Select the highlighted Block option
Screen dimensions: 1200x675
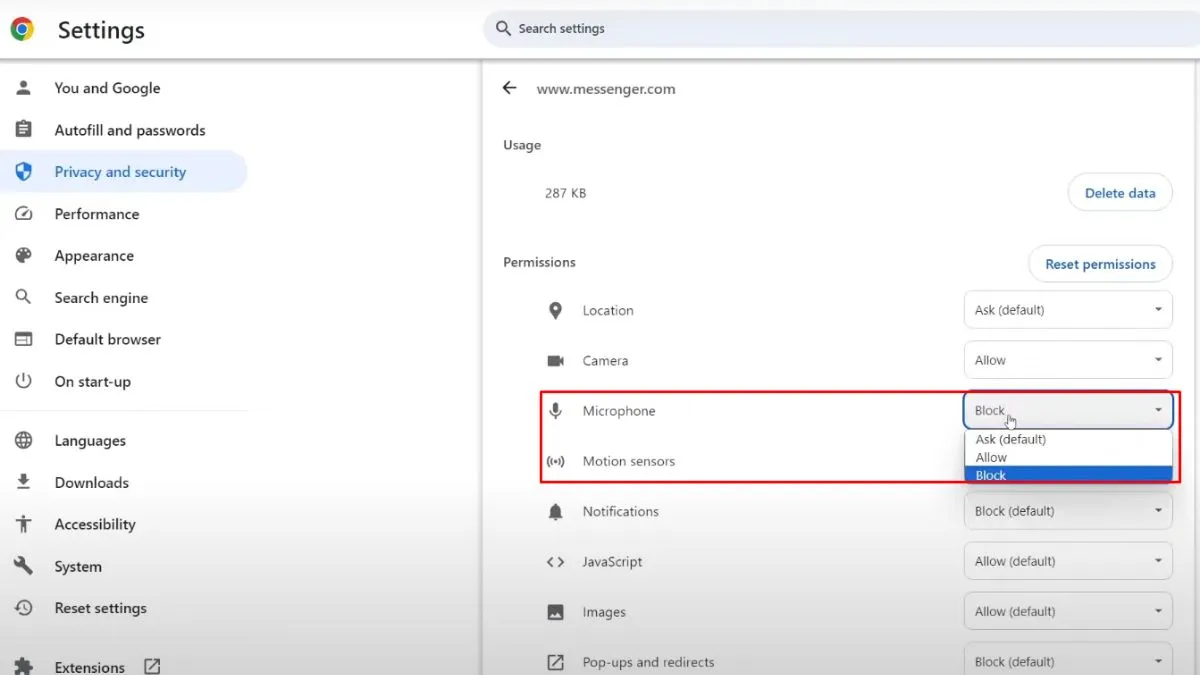tap(992, 475)
